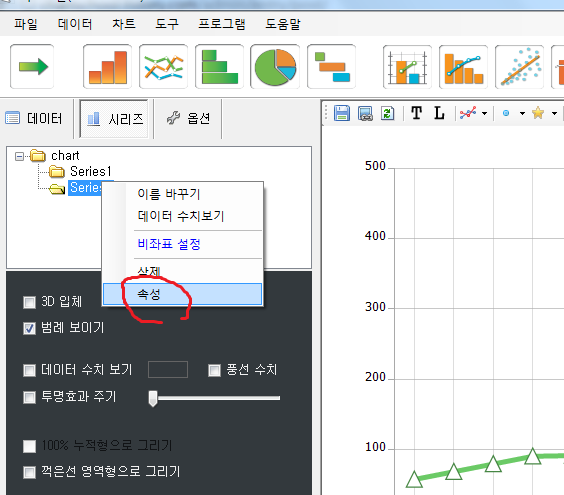Select the pie chart icon
Viewport: 564px width, 495px height.
click(x=275, y=67)
